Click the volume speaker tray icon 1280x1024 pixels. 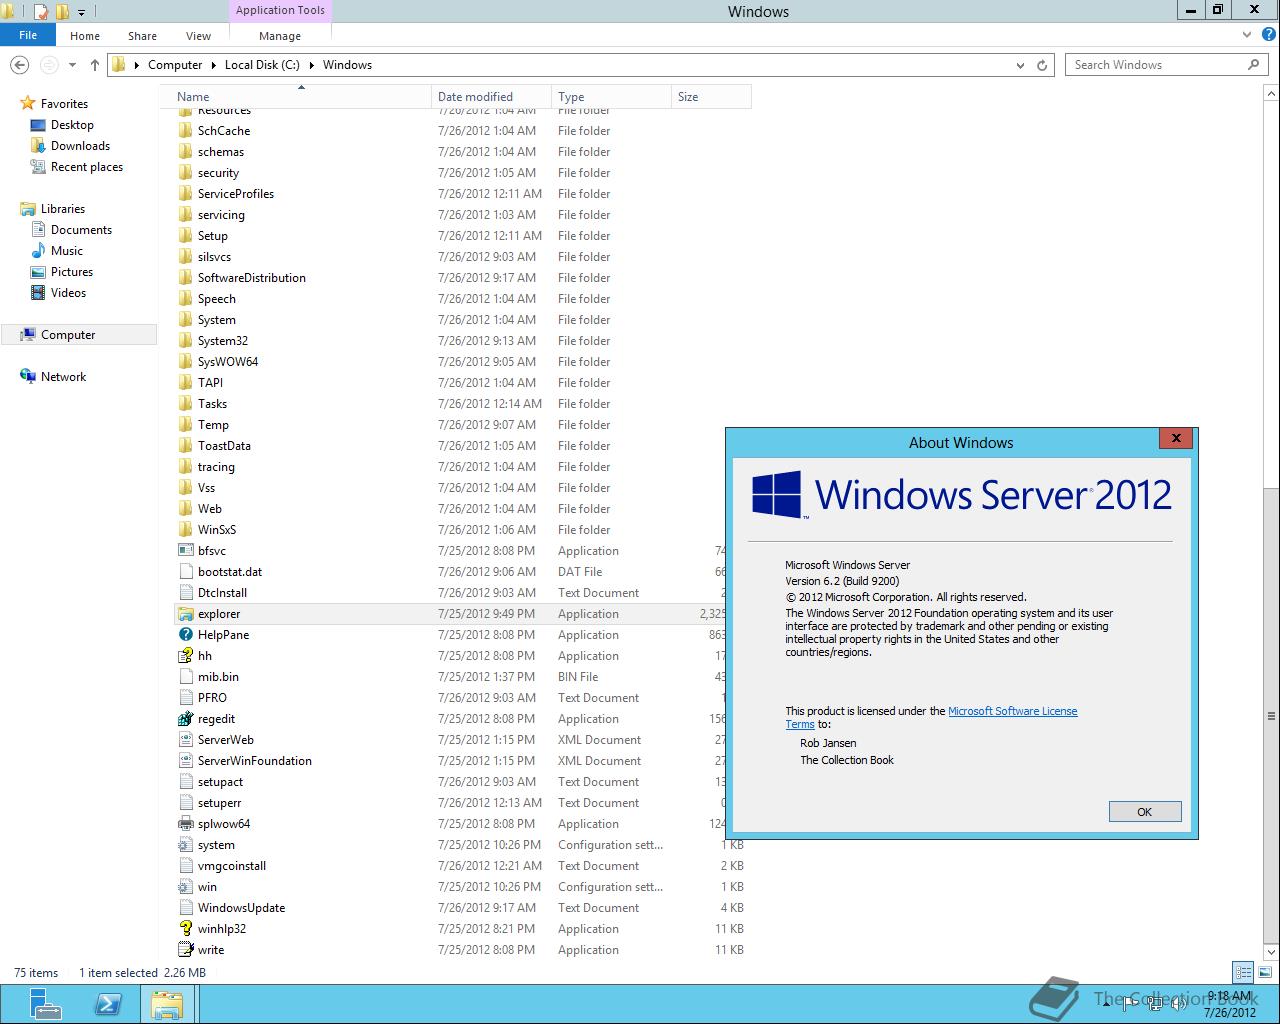click(x=1179, y=1003)
